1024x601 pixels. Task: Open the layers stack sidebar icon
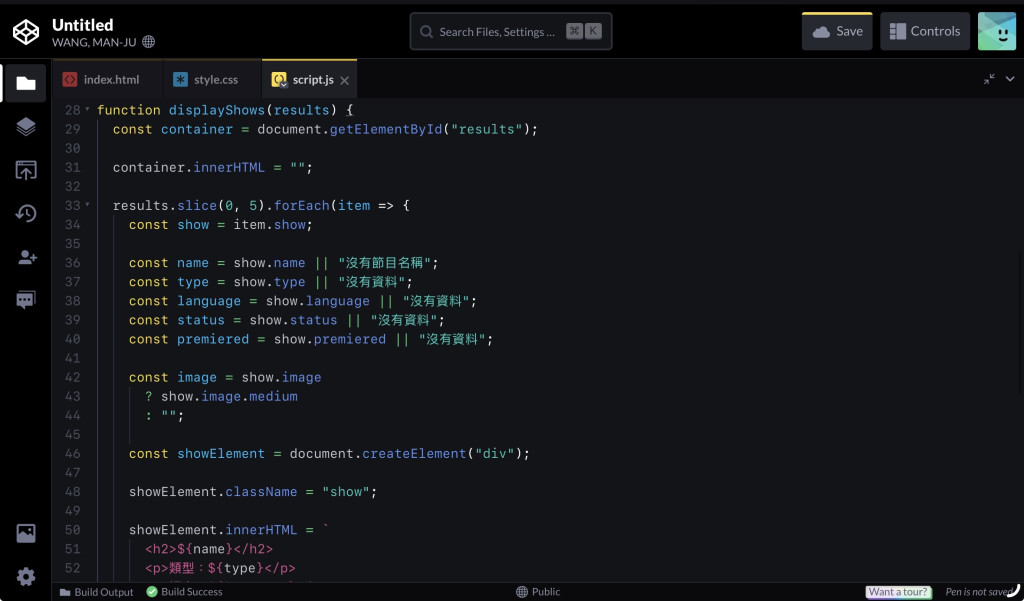[x=25, y=126]
